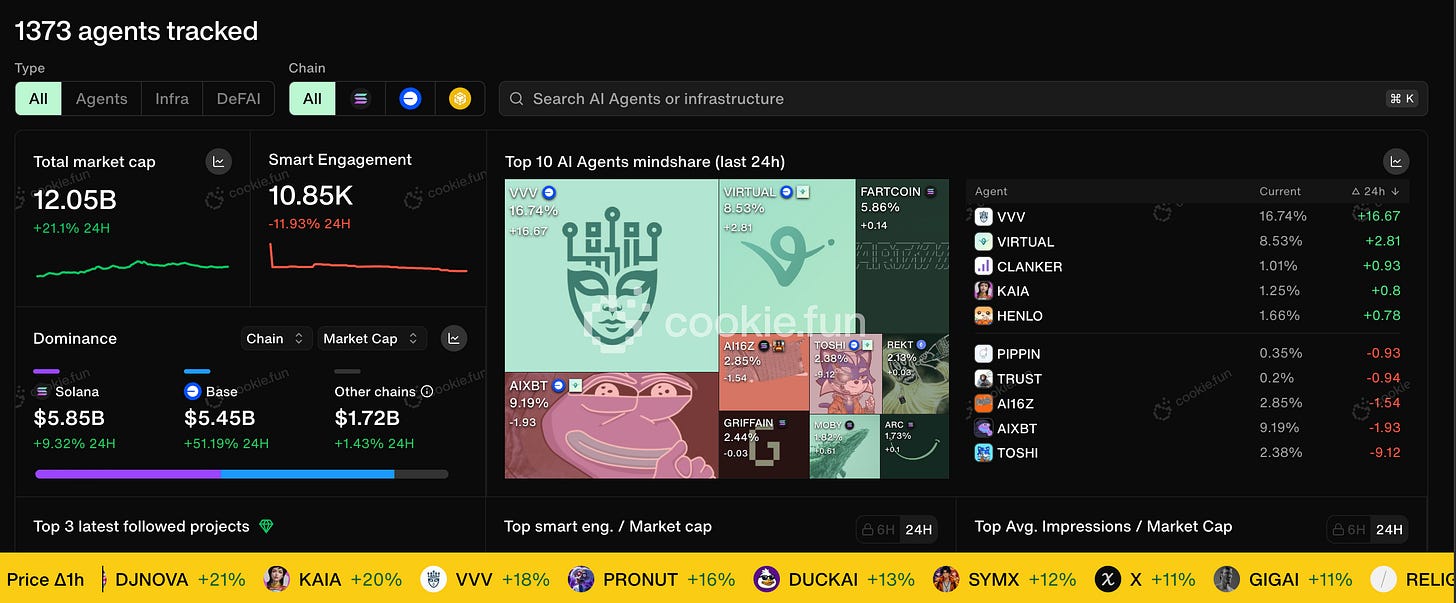Click the 12.05B total market cap value
This screenshot has height=603, width=1456.
tap(75, 200)
